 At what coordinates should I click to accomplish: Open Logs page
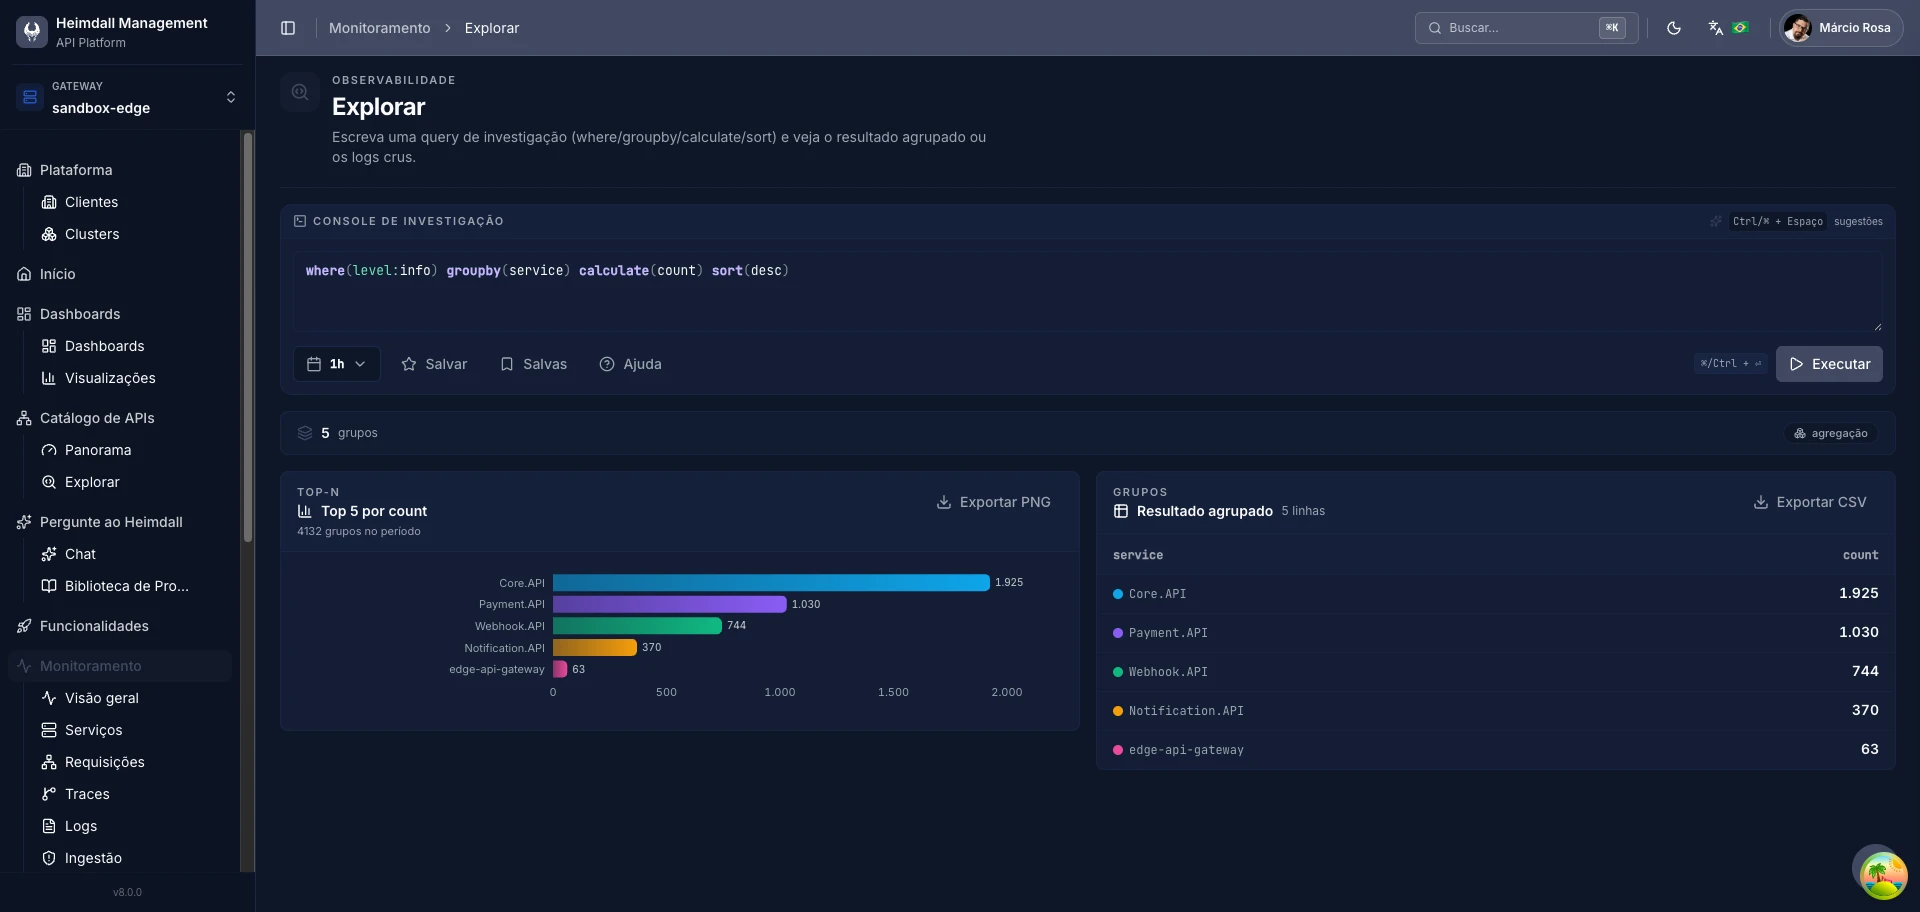[x=81, y=826]
